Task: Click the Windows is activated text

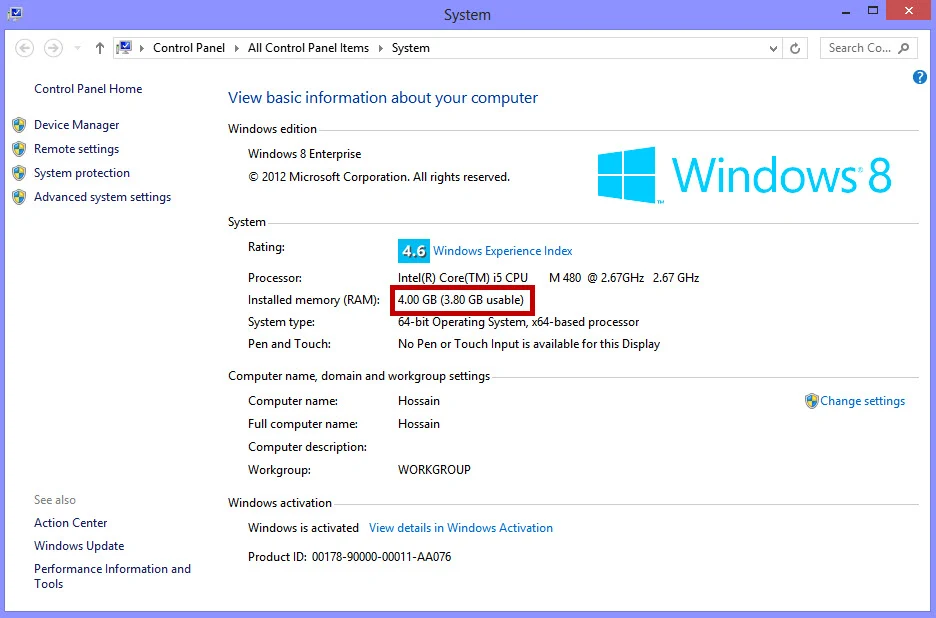Action: pyautogui.click(x=303, y=528)
